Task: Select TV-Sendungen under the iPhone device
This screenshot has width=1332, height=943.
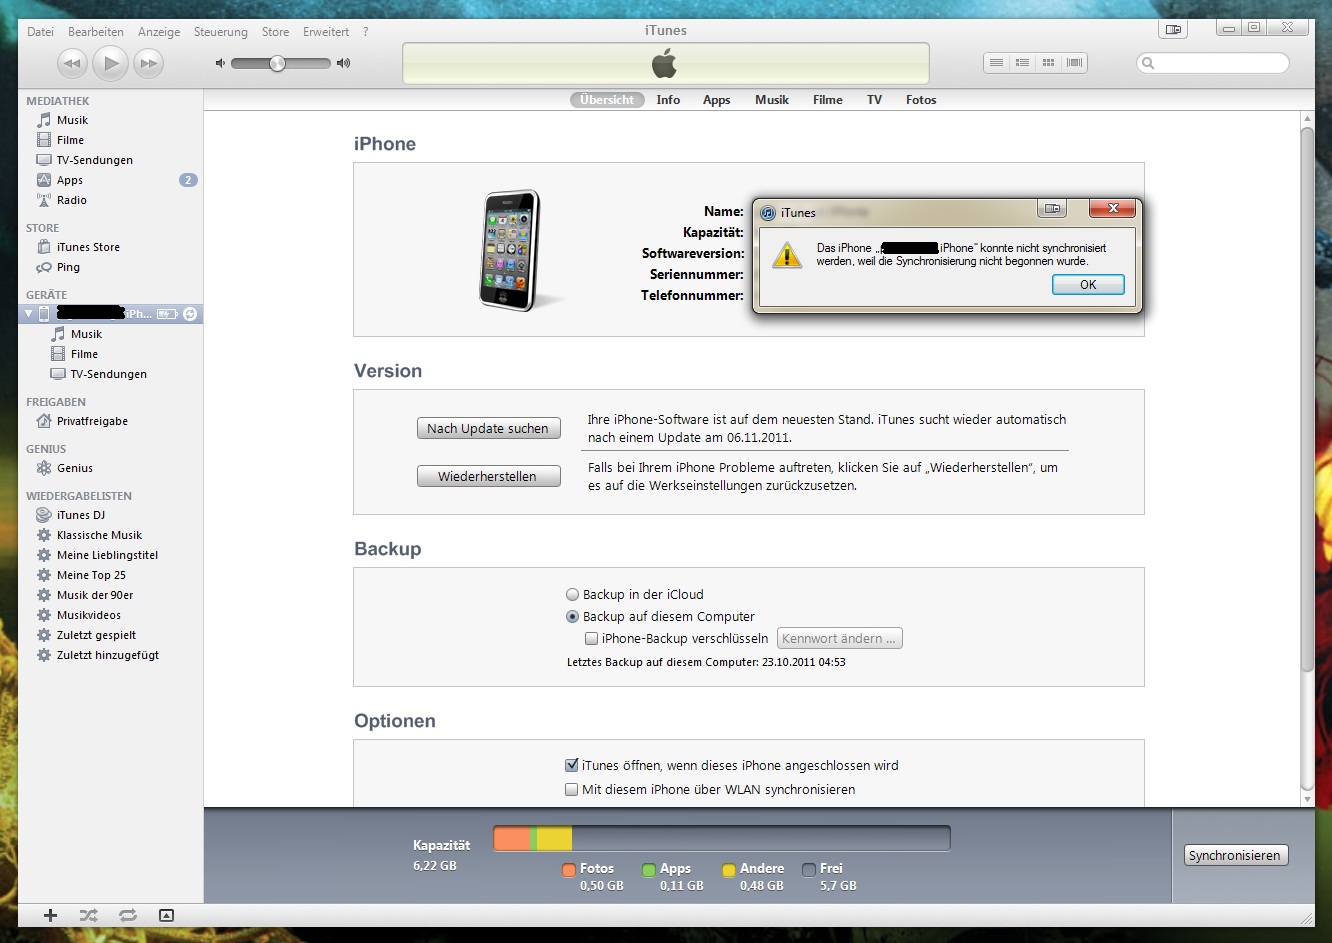Action: pos(110,374)
